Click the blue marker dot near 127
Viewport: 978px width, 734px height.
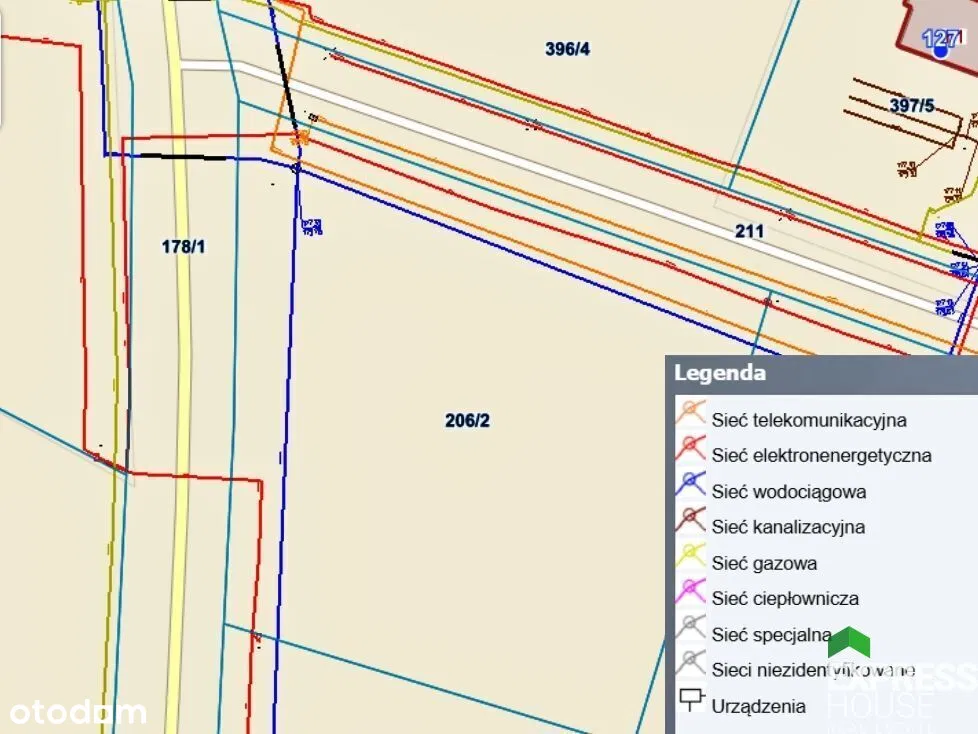[x=940, y=49]
